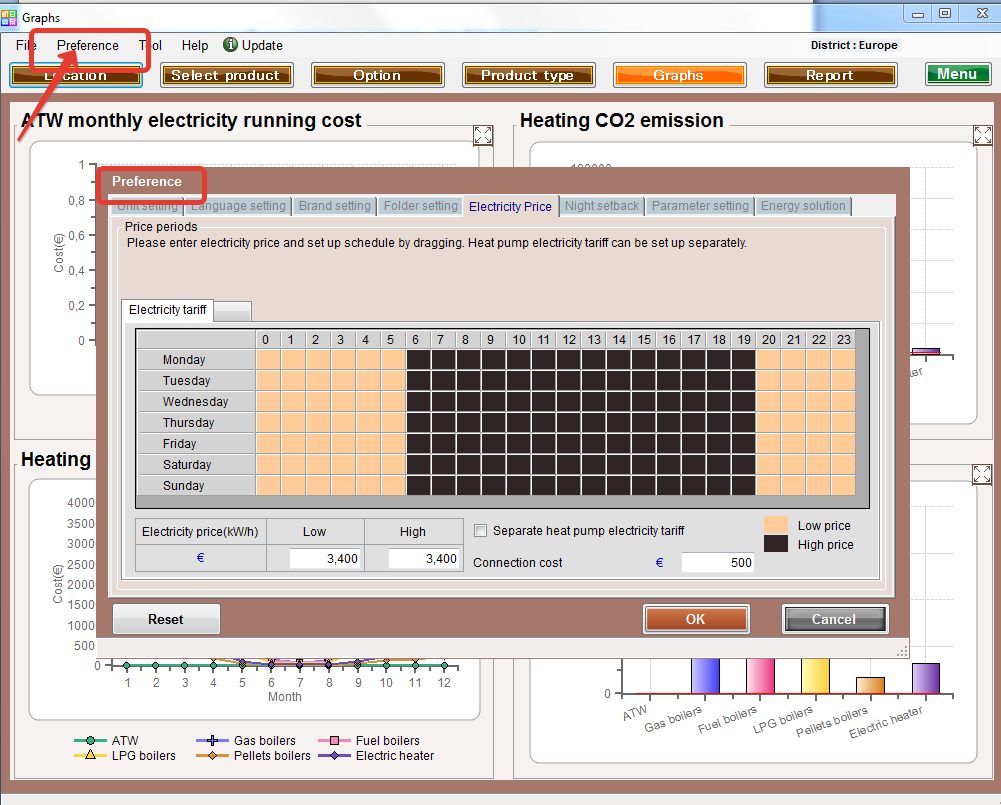
Task: Switch to the Night setback tab
Action: coord(601,206)
